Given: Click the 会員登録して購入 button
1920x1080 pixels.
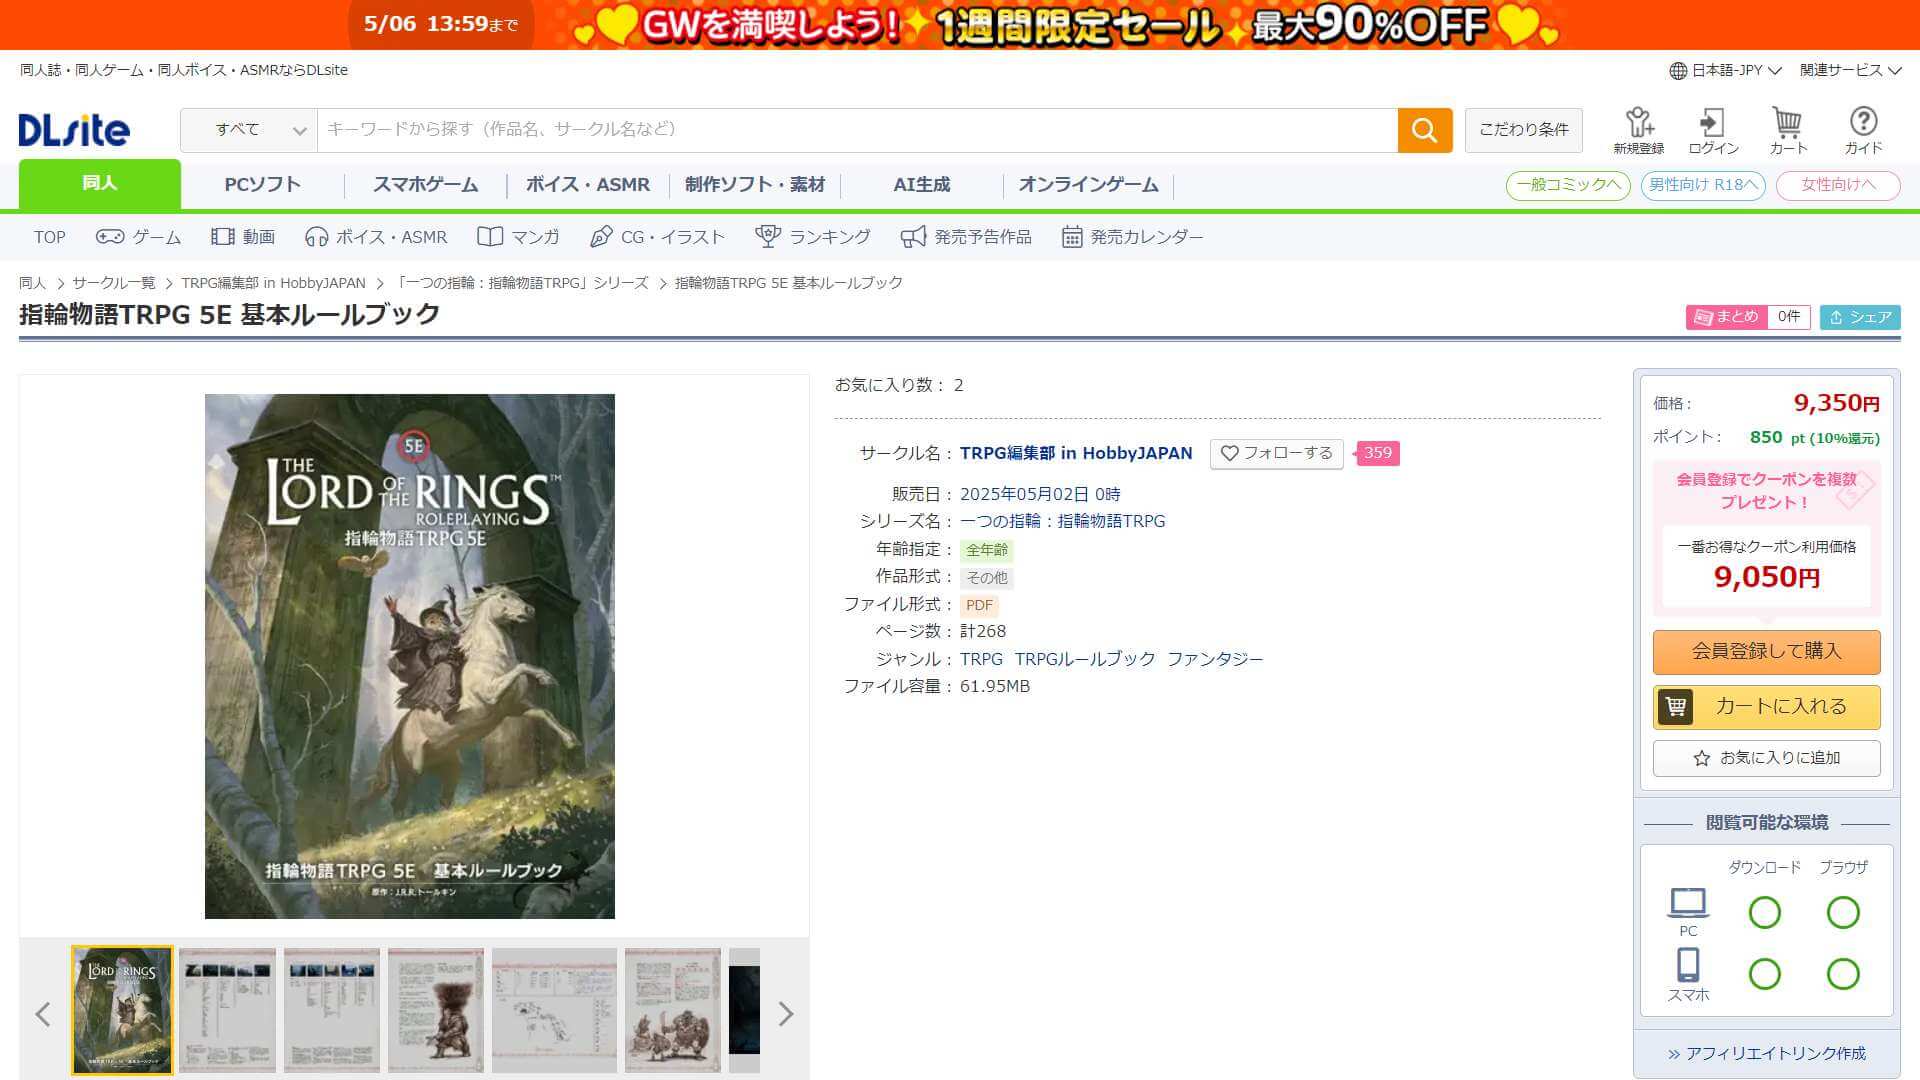Looking at the screenshot, I should coord(1766,651).
